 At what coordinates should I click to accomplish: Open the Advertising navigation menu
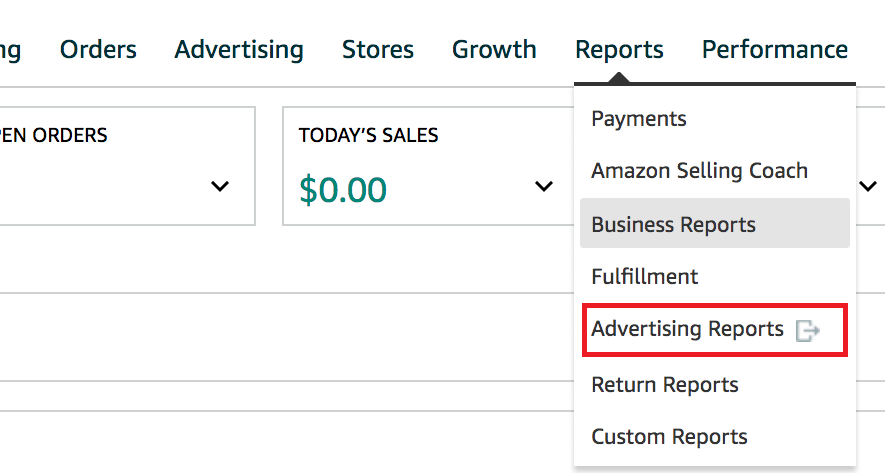pos(238,49)
